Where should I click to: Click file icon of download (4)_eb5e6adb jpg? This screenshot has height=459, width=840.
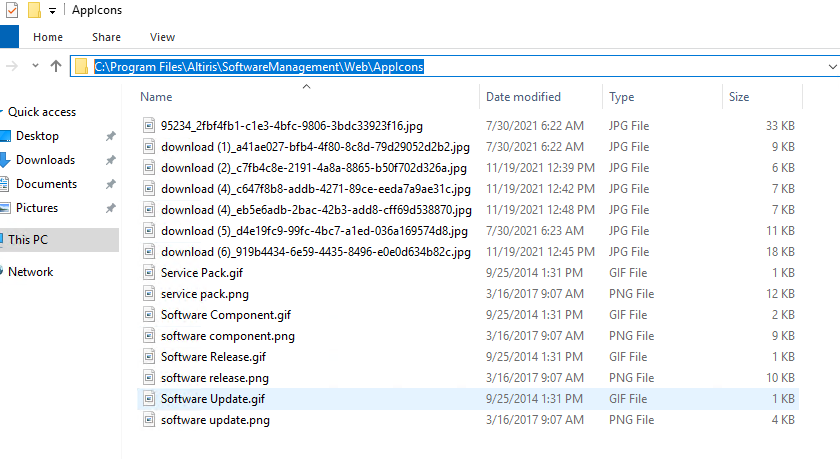149,209
